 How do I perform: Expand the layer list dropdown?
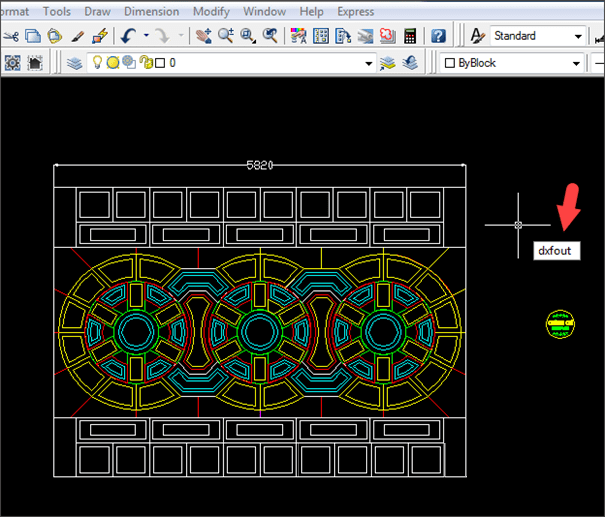(369, 63)
